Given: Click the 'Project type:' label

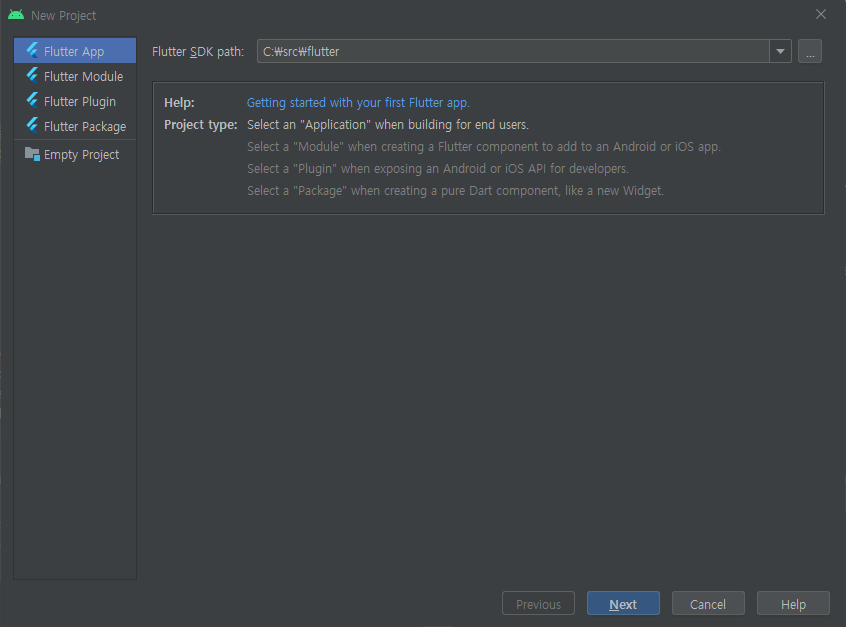Looking at the screenshot, I should [201, 125].
